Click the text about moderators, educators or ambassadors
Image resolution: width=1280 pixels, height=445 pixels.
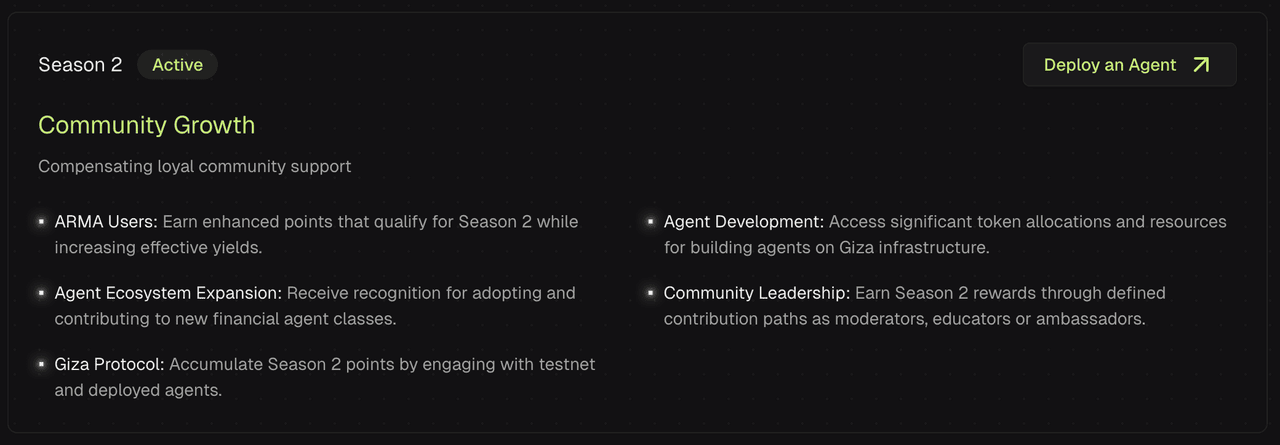pyautogui.click(x=905, y=306)
